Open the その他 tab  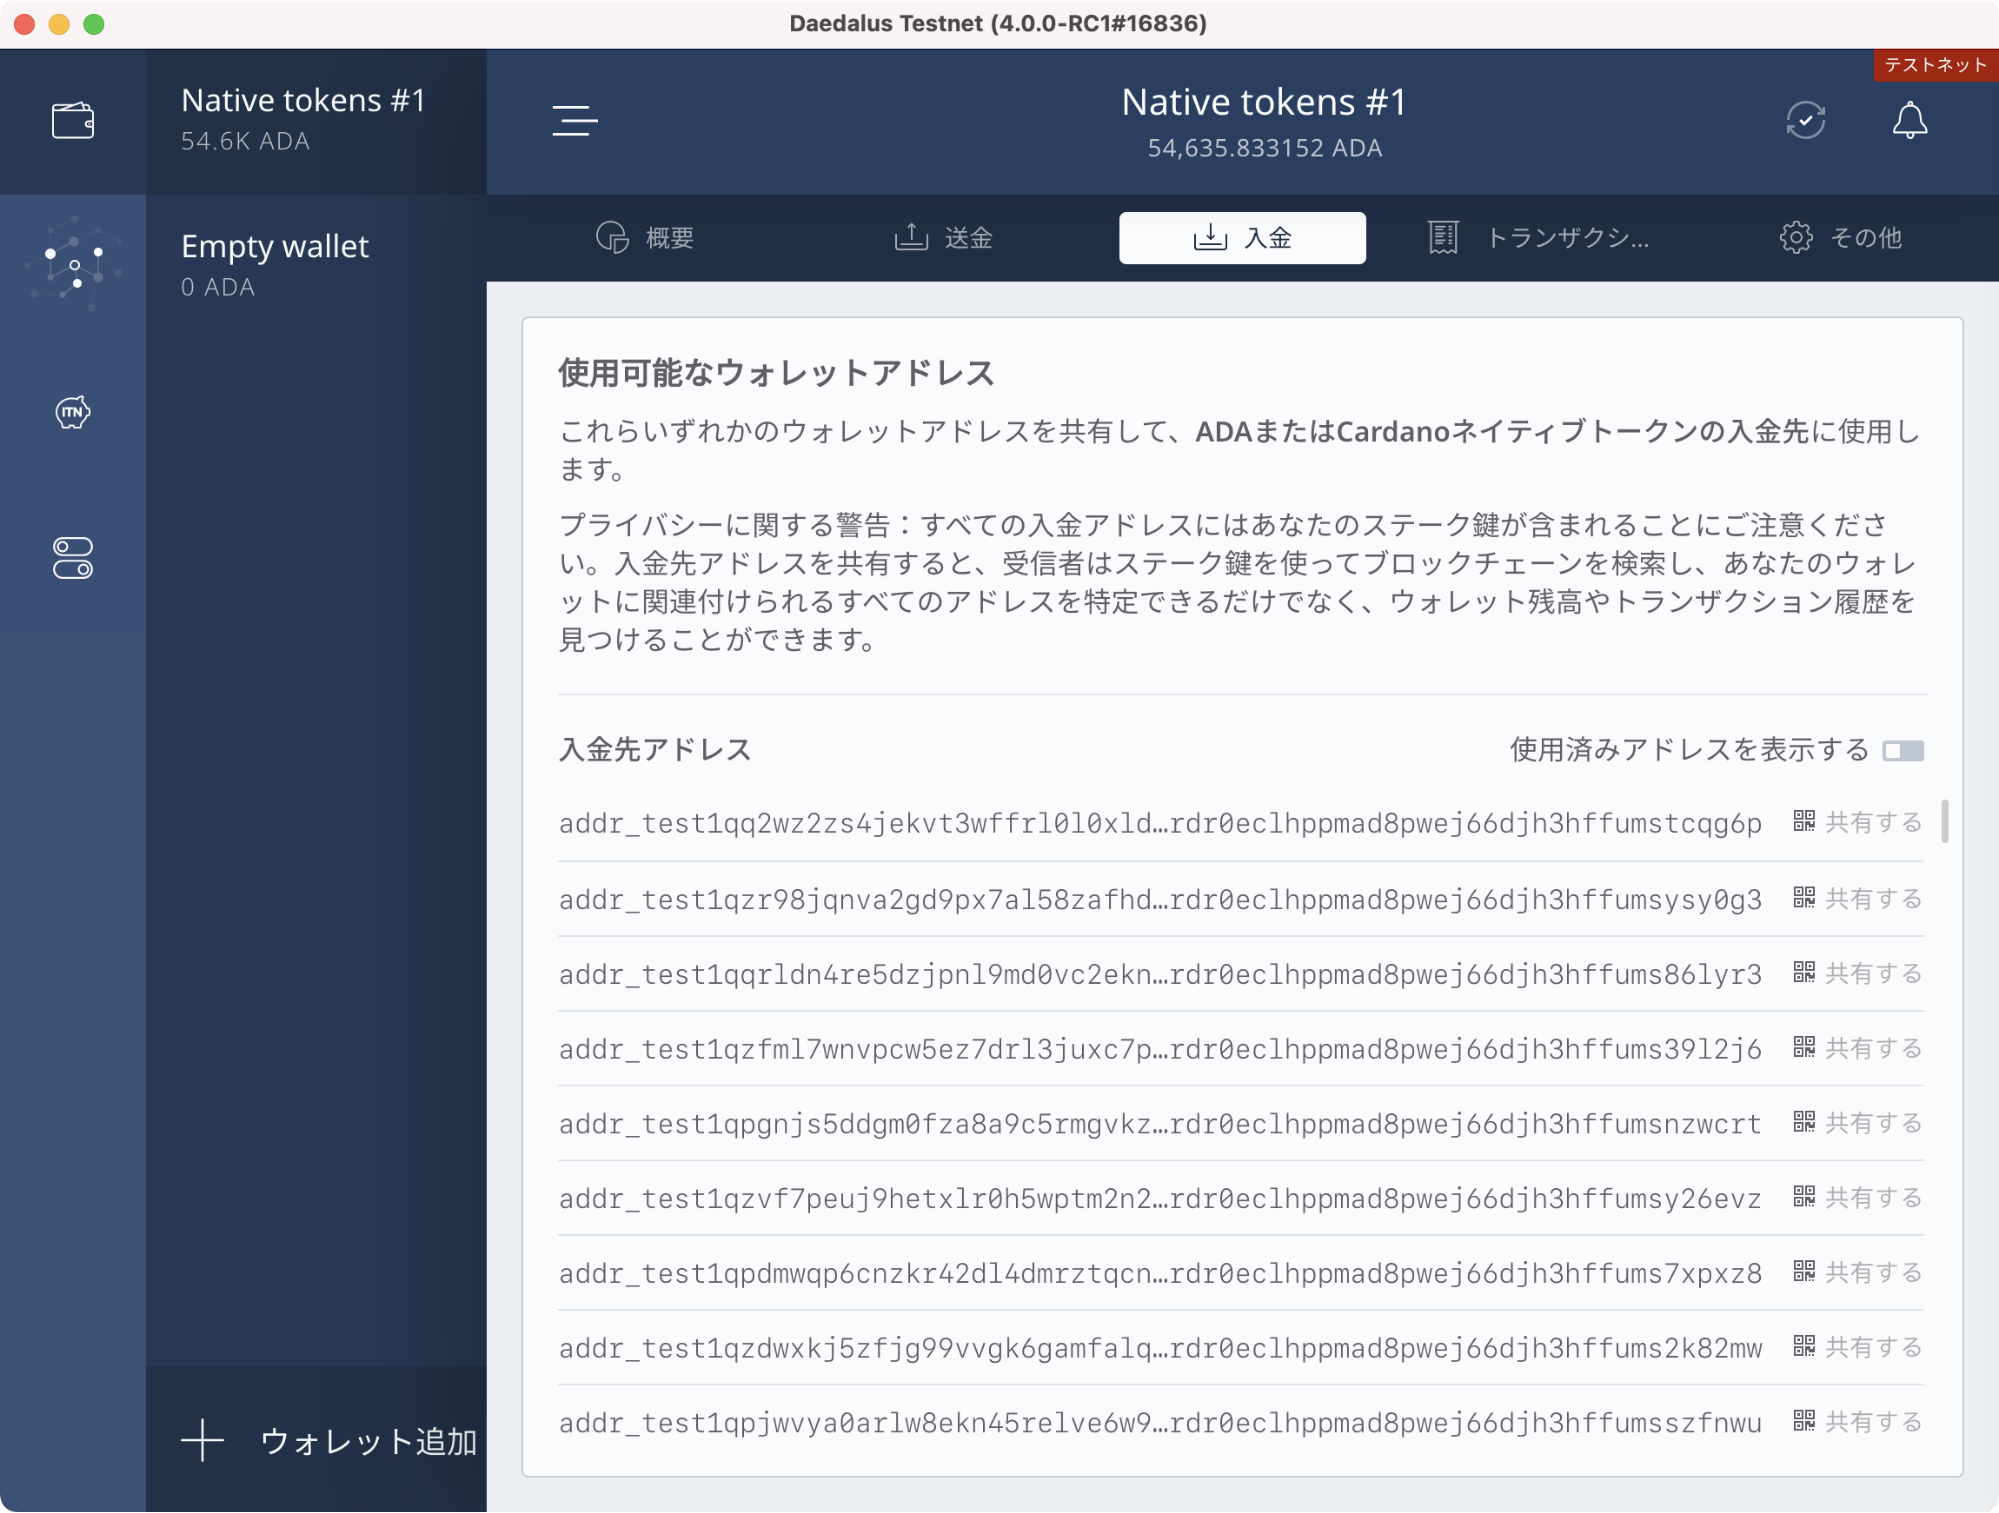coord(1840,238)
